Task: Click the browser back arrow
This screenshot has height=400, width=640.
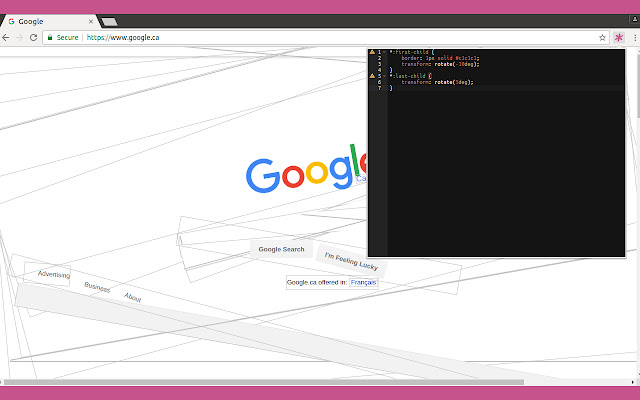Action: 5,38
